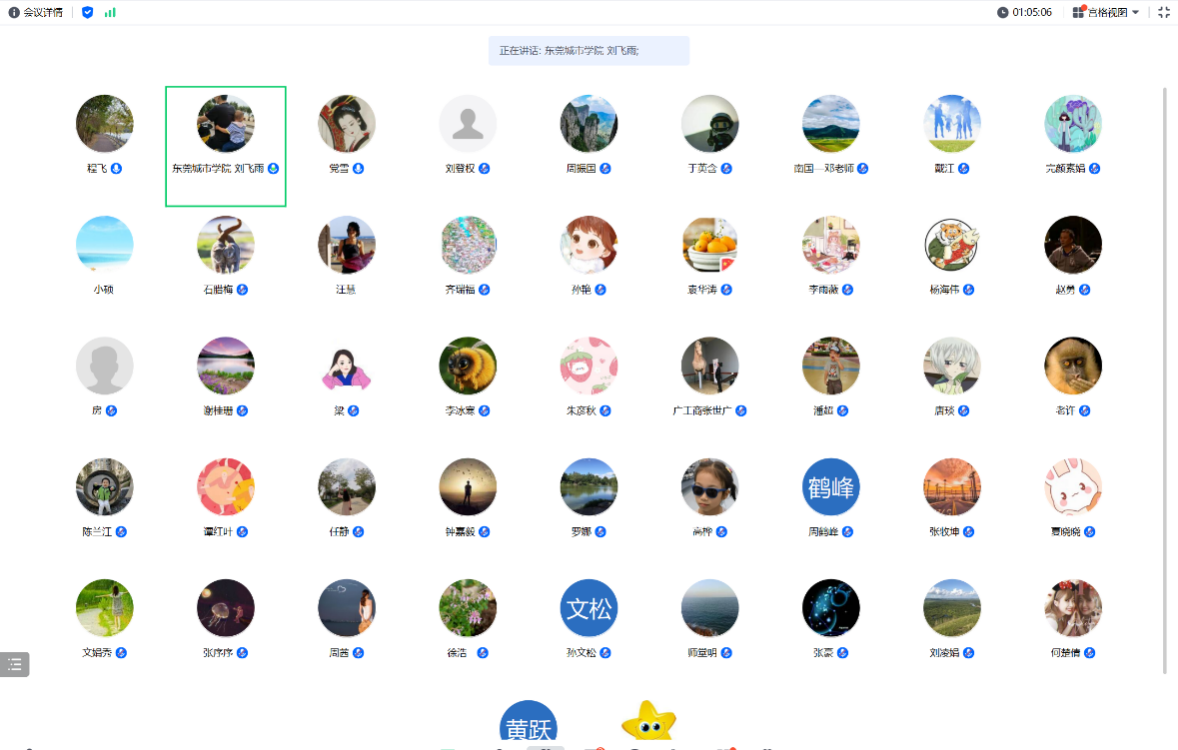Screen dimensions: 1178x750
Task: Select the 鹤峰 avatar of 周鹤峰
Action: [831, 487]
